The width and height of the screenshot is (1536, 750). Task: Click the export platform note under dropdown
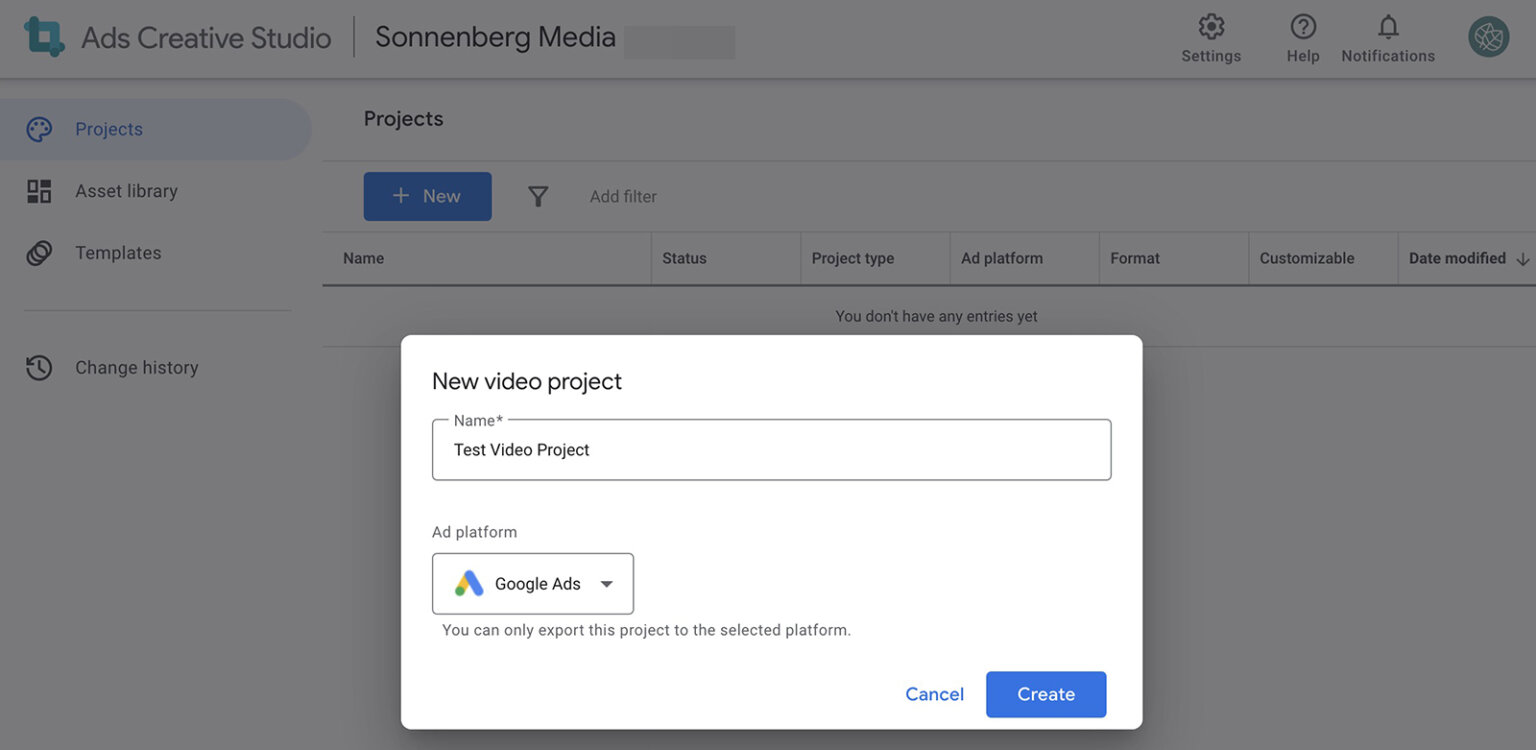tap(646, 630)
